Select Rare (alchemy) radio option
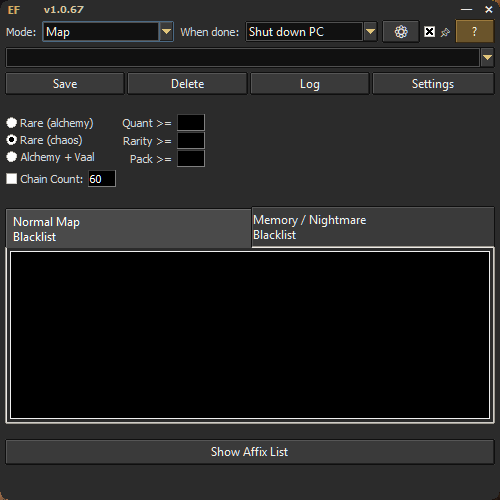The height and width of the screenshot is (500, 500). [x=50, y=123]
